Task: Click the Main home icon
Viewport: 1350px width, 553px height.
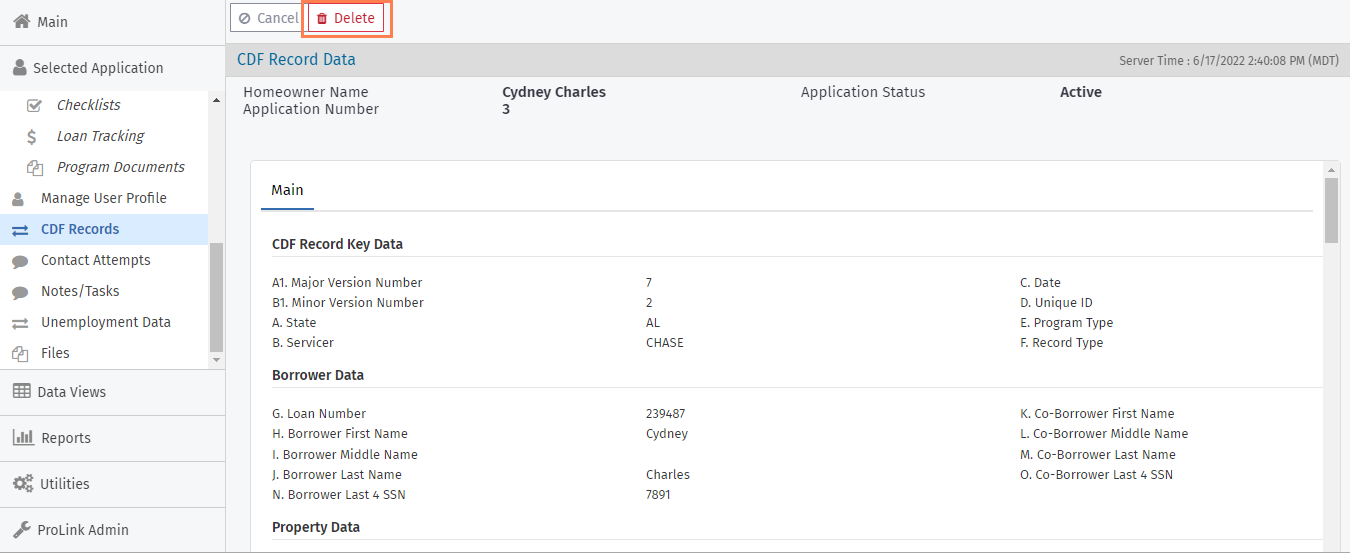Action: [22, 21]
